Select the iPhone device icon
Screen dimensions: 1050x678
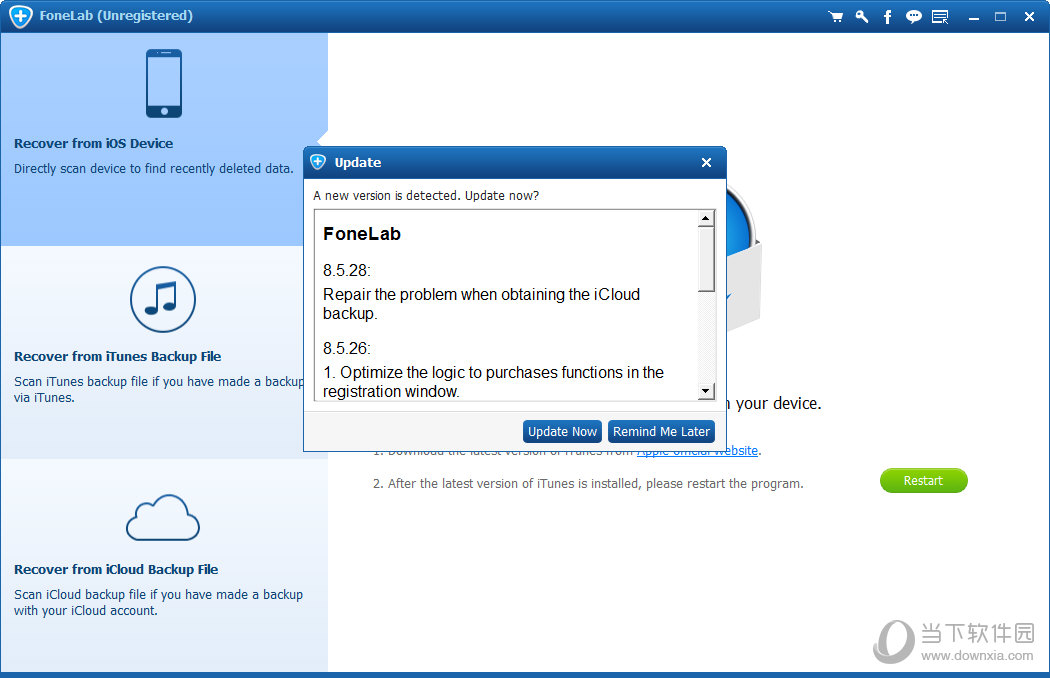[x=164, y=83]
